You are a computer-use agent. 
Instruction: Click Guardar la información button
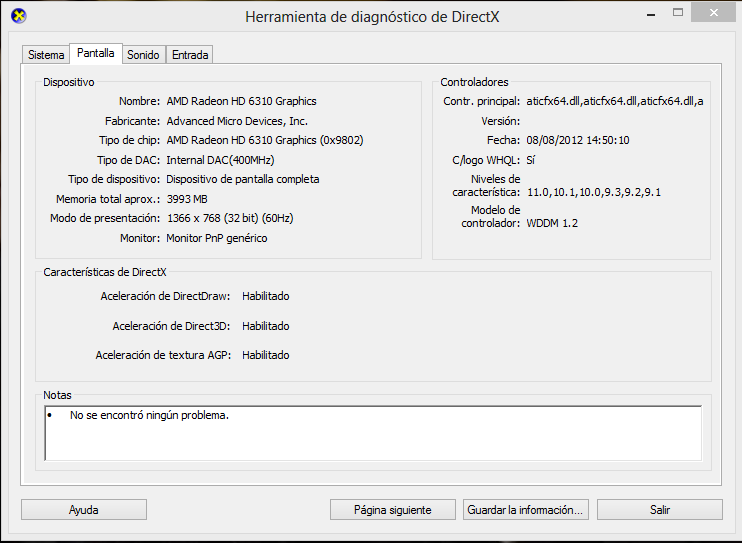tap(526, 510)
